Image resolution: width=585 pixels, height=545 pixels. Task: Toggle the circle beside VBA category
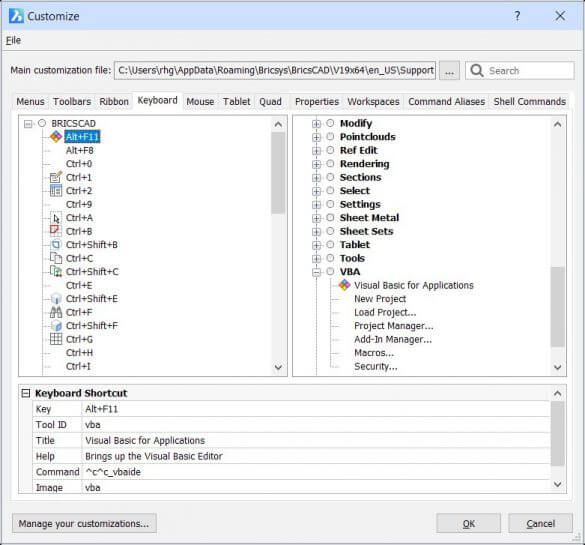pyautogui.click(x=330, y=271)
